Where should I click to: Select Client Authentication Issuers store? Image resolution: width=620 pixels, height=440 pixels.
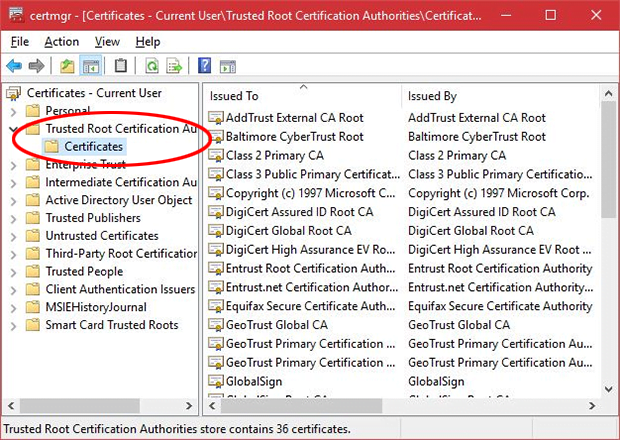pos(120,289)
